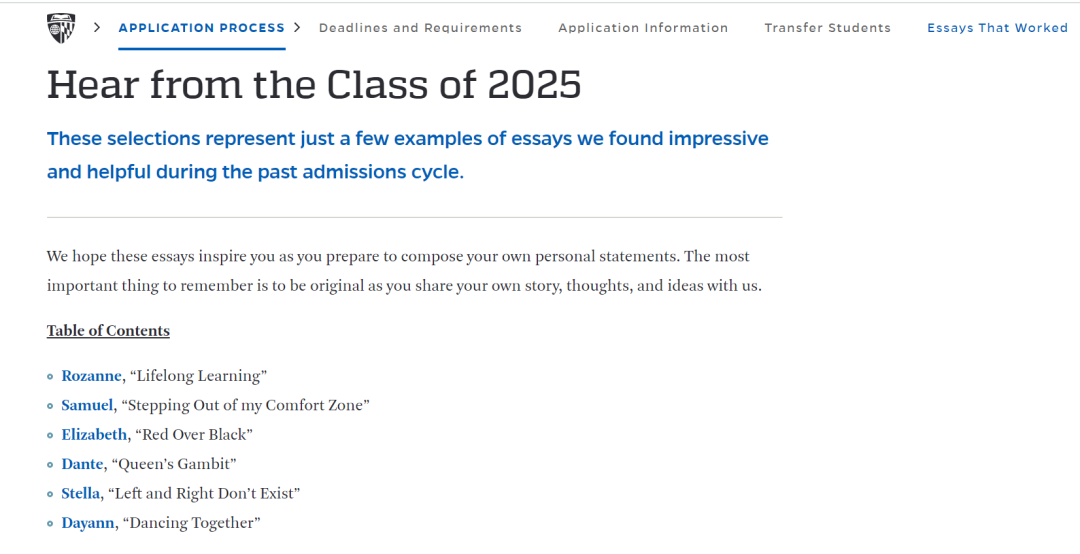Open the Application Information nav item
1080x554 pixels.
pyautogui.click(x=643, y=28)
